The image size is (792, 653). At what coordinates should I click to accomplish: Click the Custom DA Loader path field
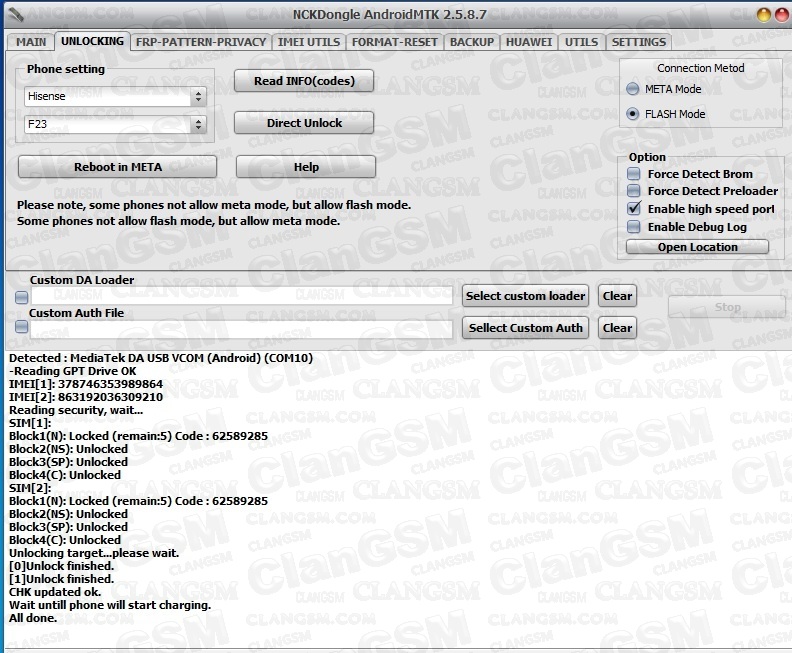(x=241, y=296)
